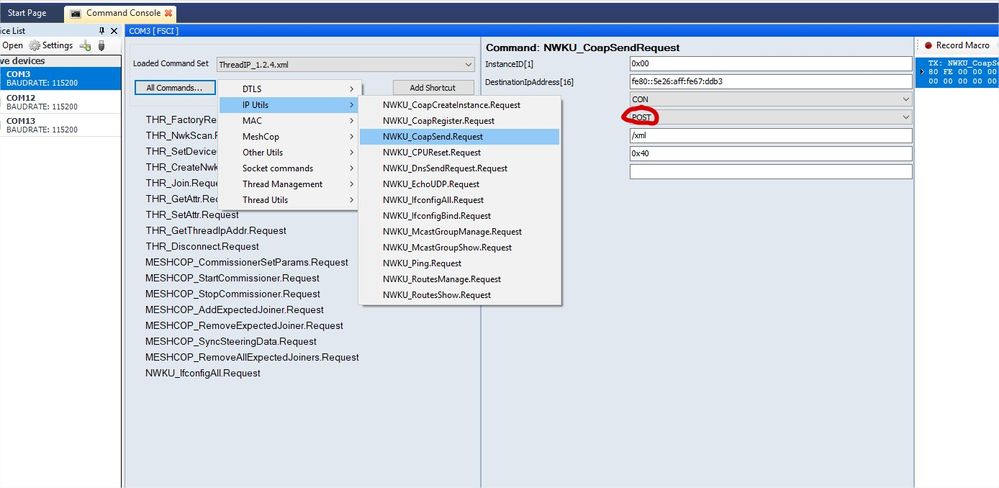Select MESHCOP_CommissionerSetParams.Request shortcut
Screen dimensions: 999x488
point(247,262)
